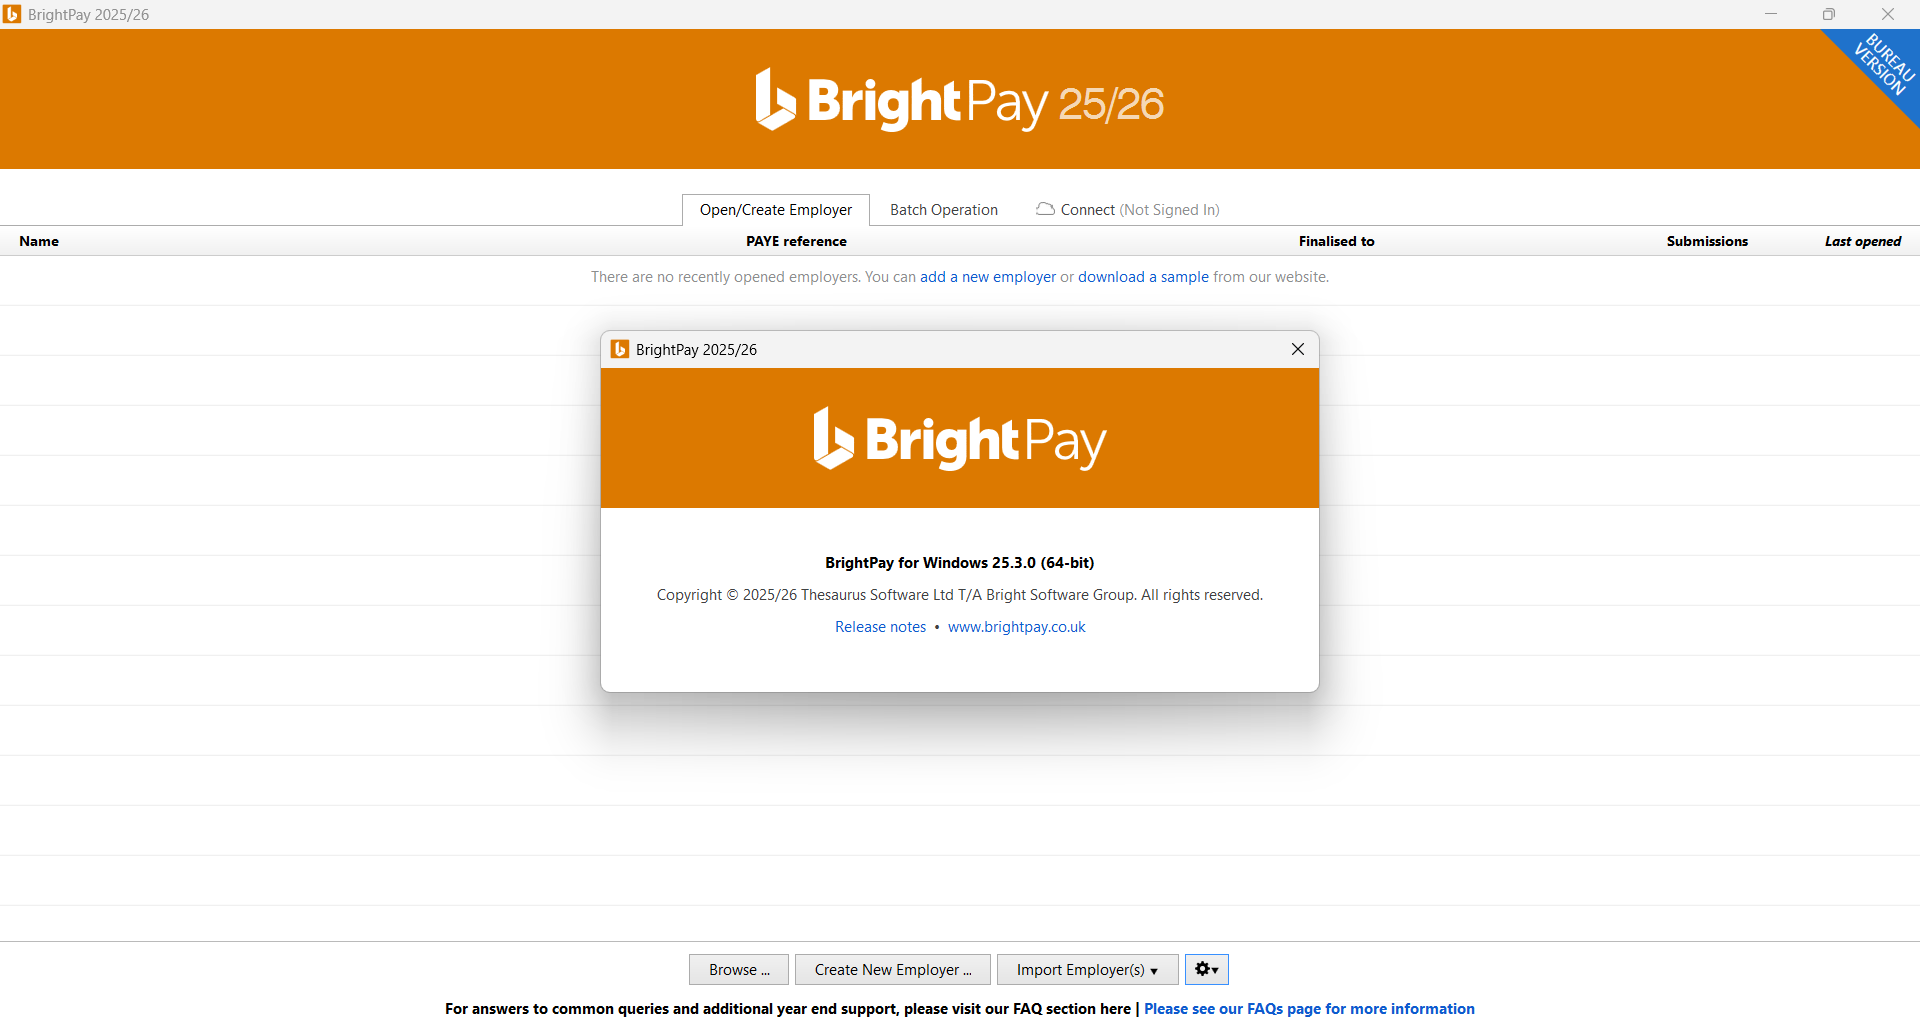Viewport: 1920px width, 1030px height.
Task: Sort by the Submissions column header
Action: tap(1707, 241)
